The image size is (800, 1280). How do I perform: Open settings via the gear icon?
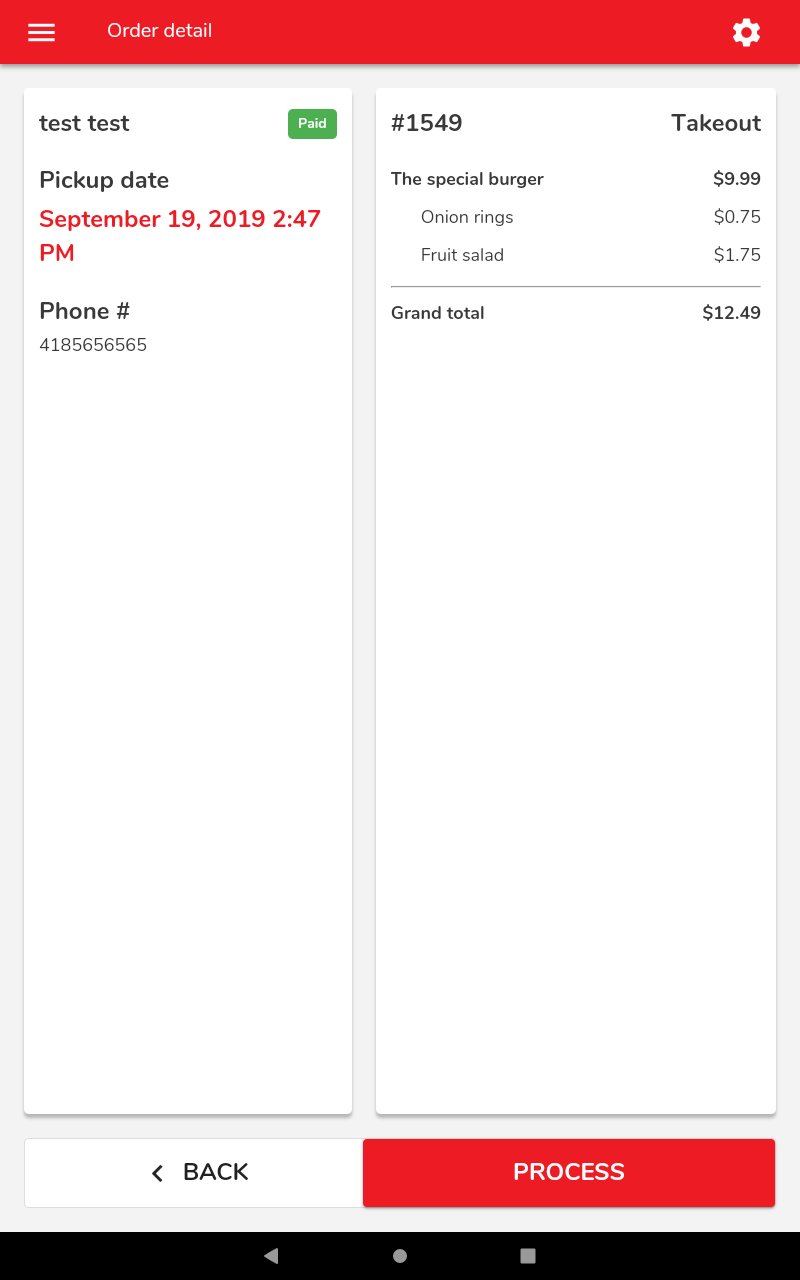click(x=746, y=32)
